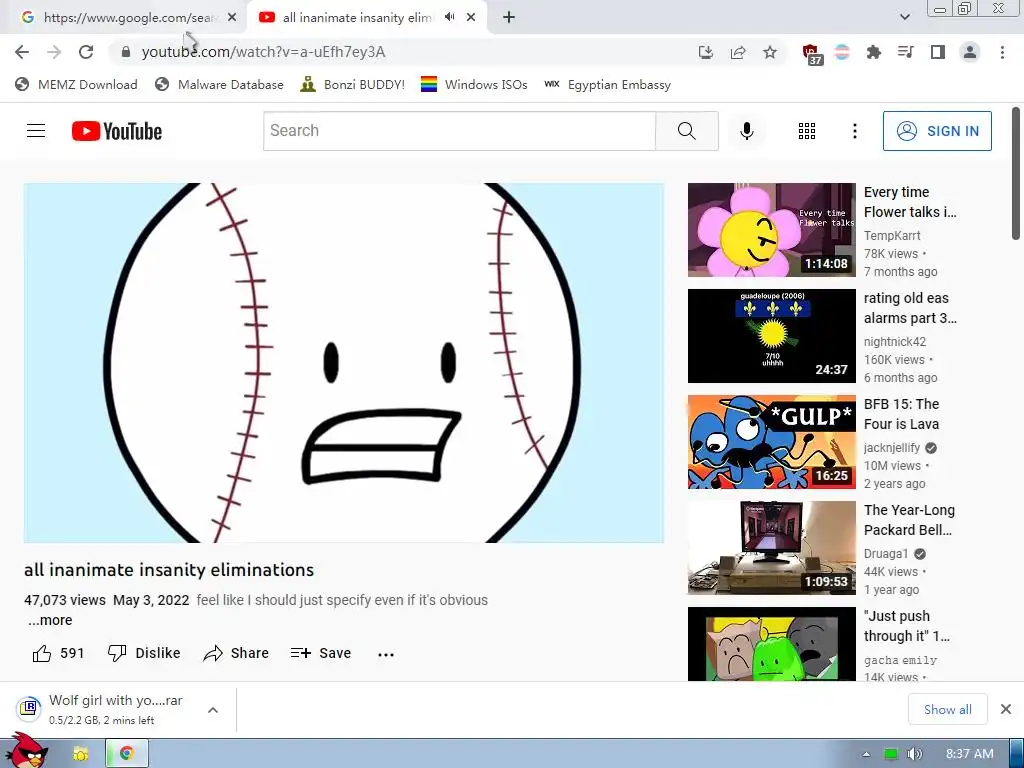This screenshot has width=1024, height=768.
Task: Expand the tab search dropdown arrow
Action: coord(904,18)
